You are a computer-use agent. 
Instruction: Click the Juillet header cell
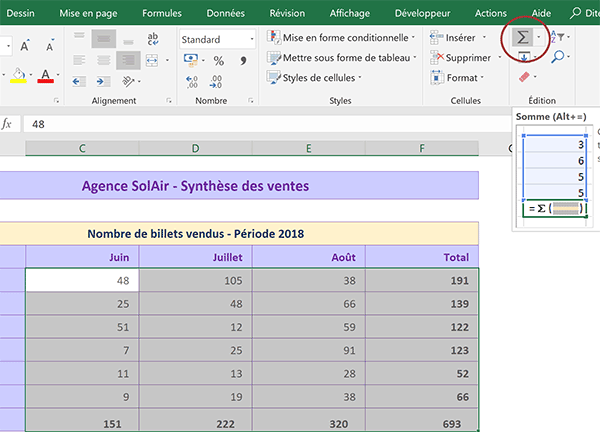pos(195,257)
